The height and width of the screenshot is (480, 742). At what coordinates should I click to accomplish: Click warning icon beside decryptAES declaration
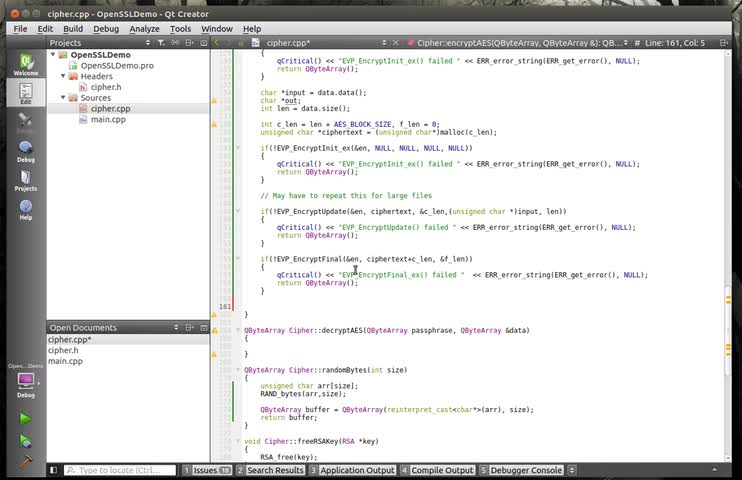[214, 330]
